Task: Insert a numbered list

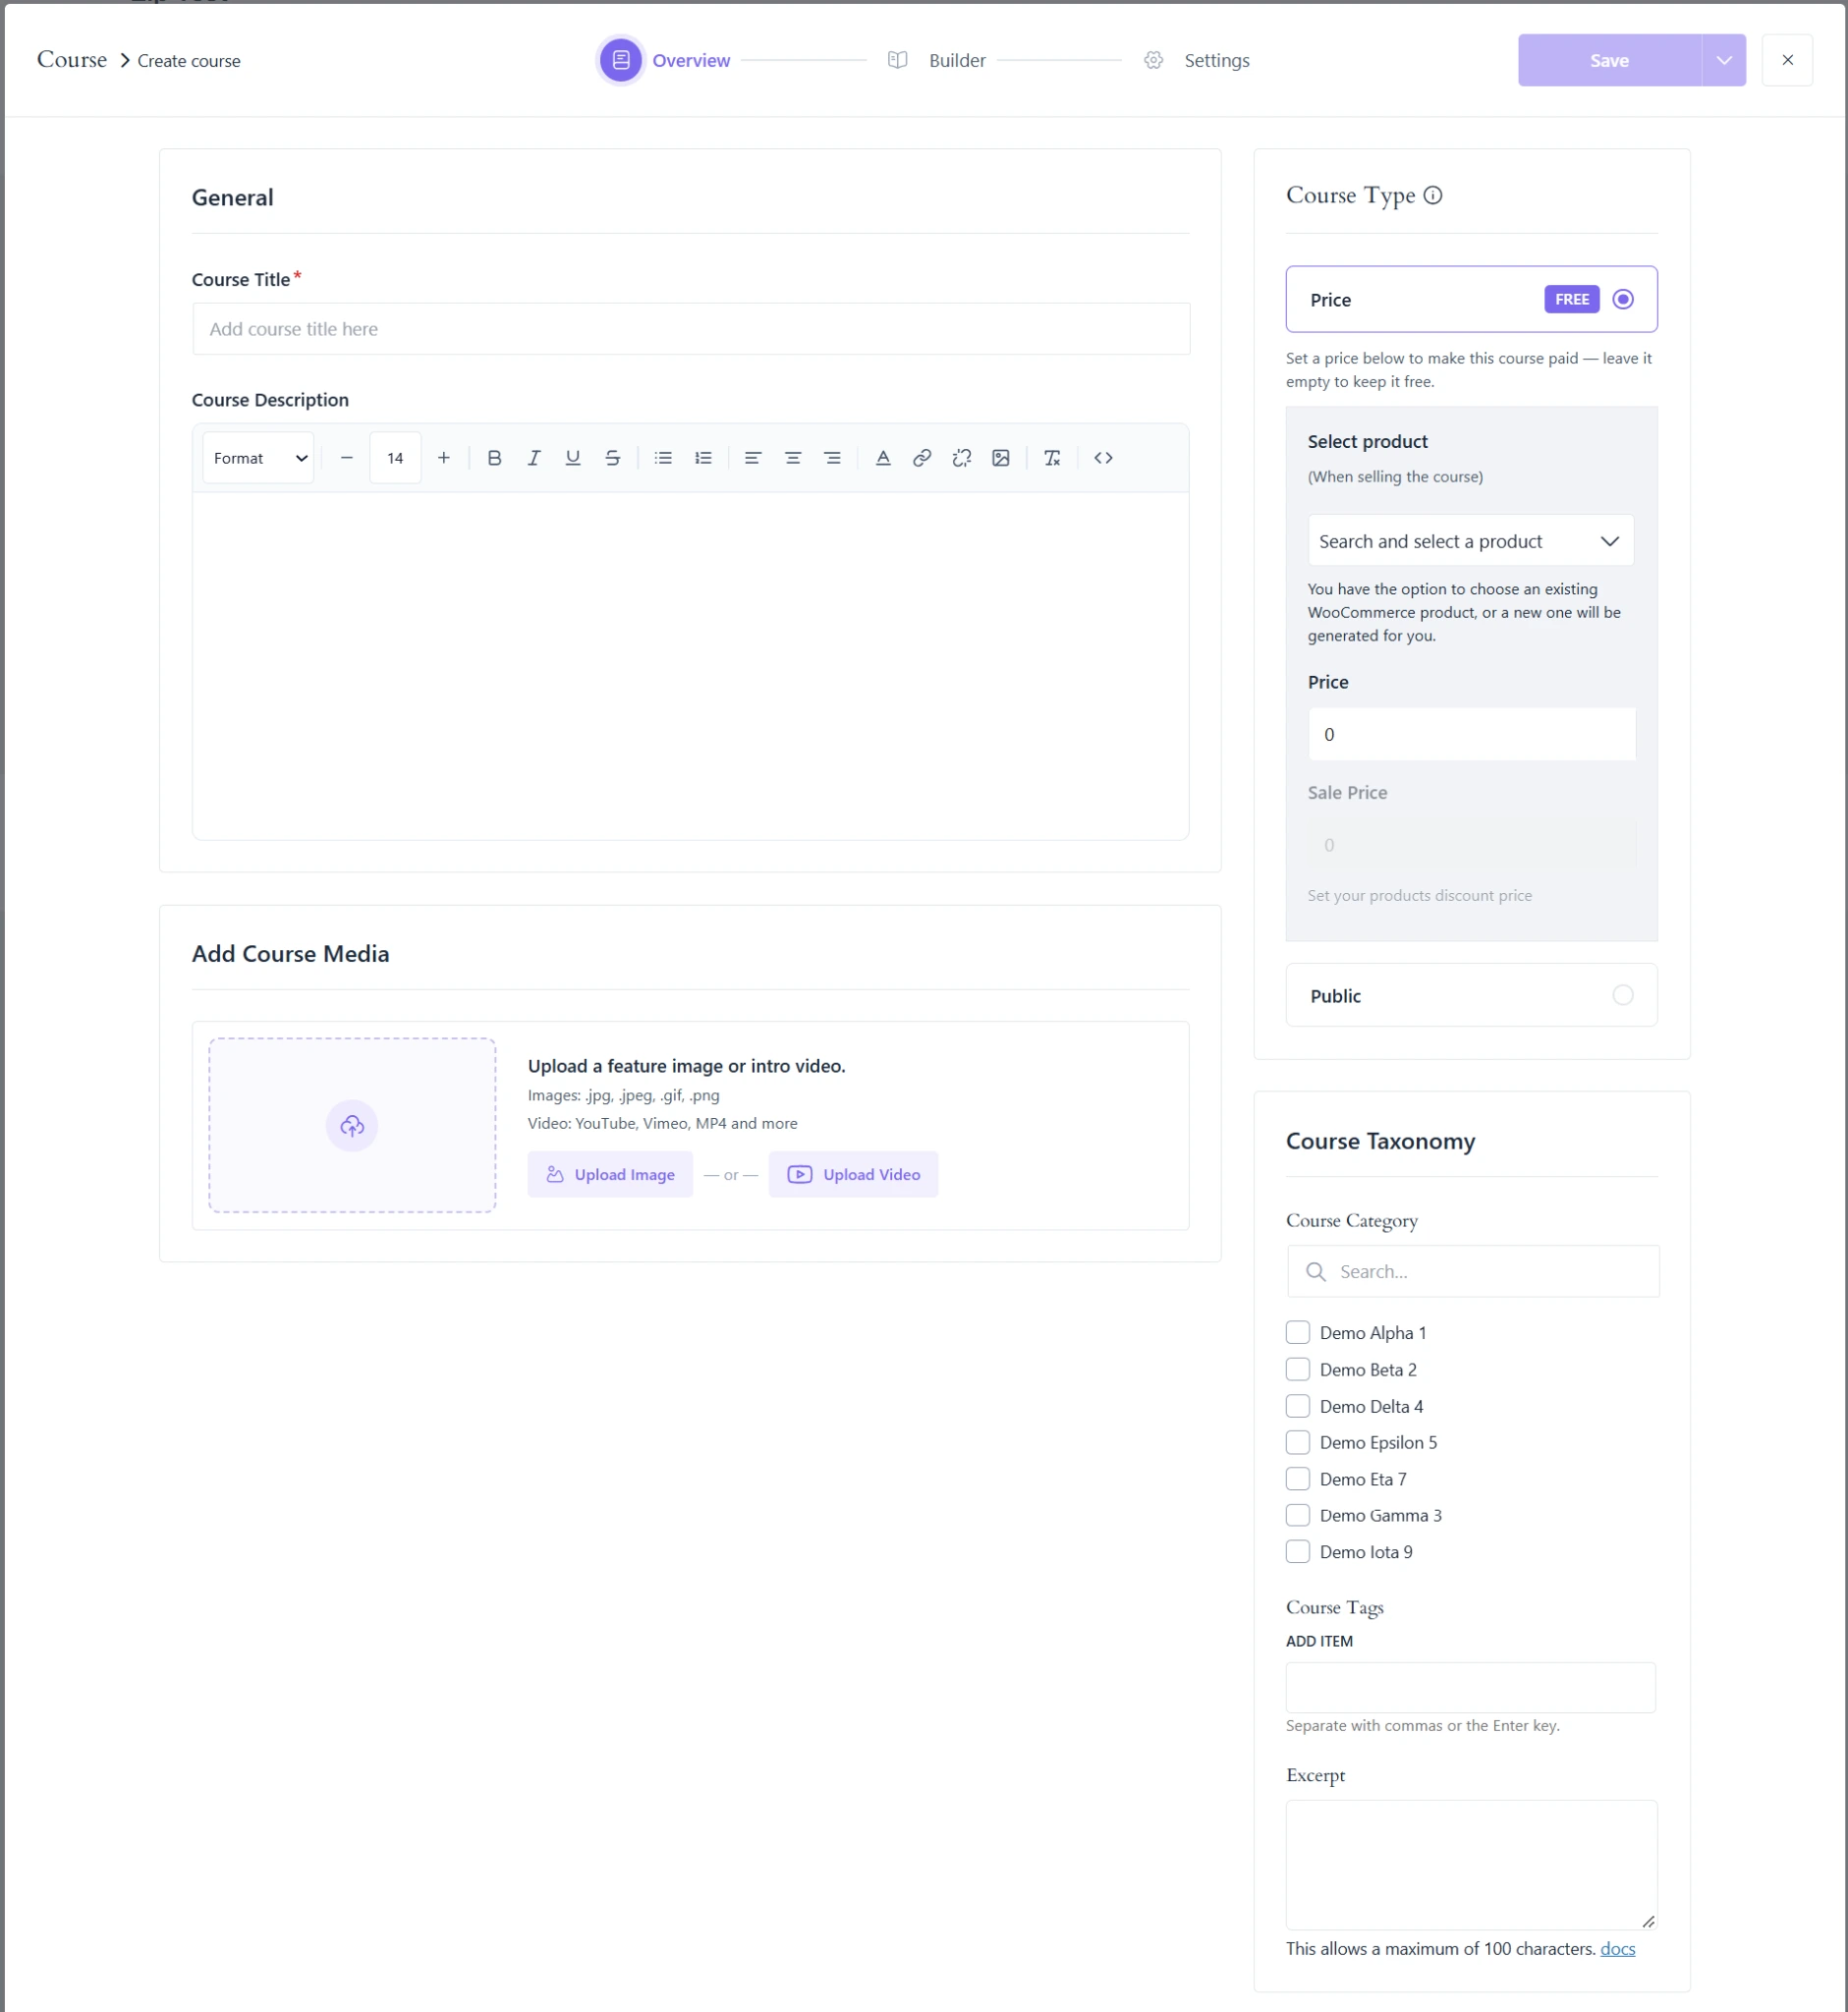Action: (703, 458)
